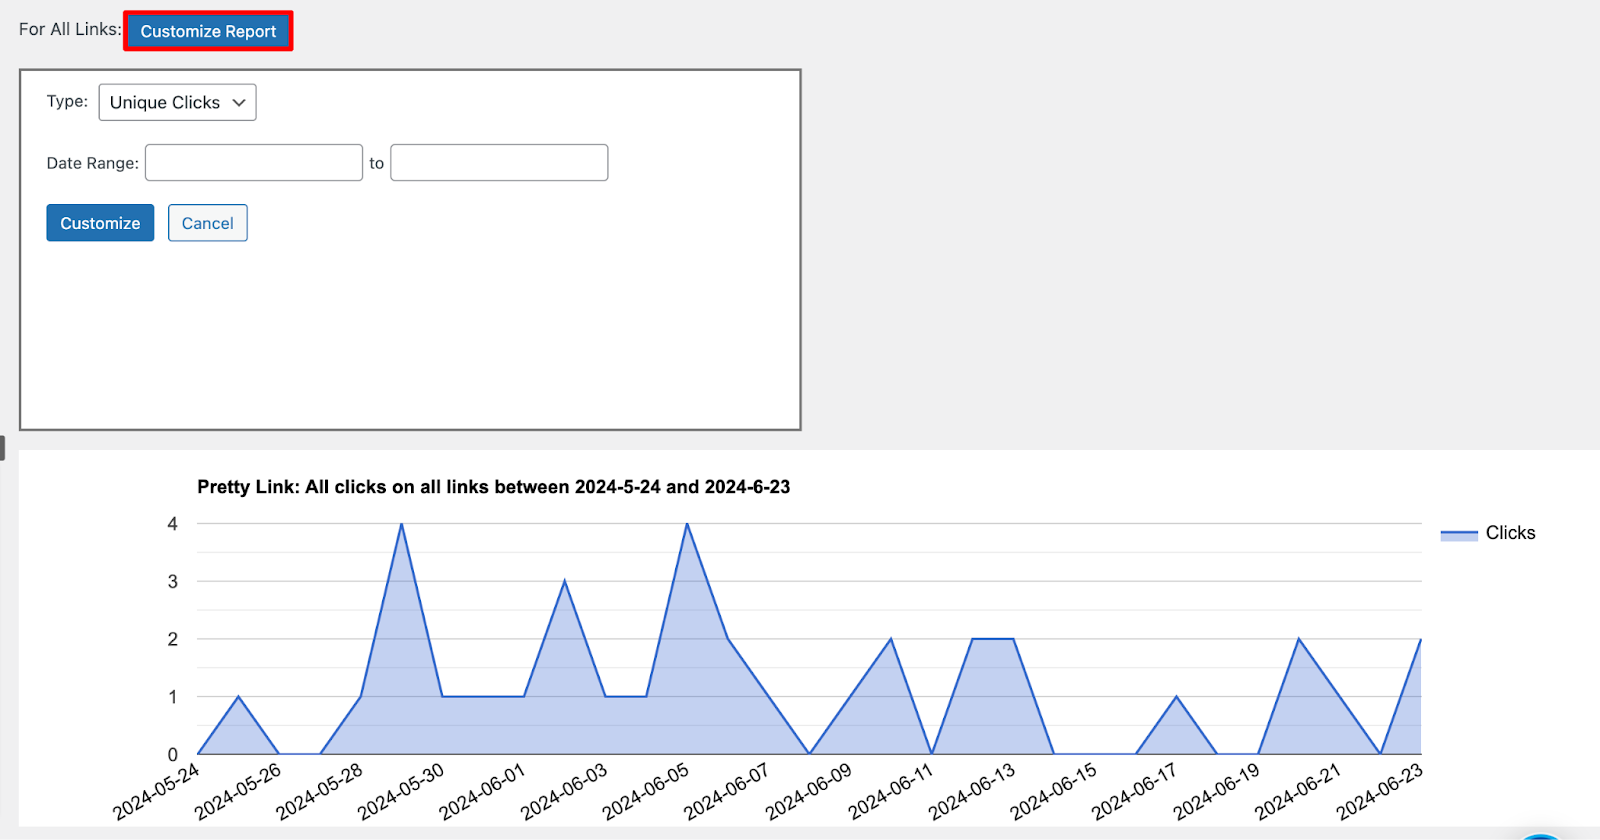This screenshot has width=1600, height=840.
Task: Click the 2024-06-09 axis label
Action: 809,792
